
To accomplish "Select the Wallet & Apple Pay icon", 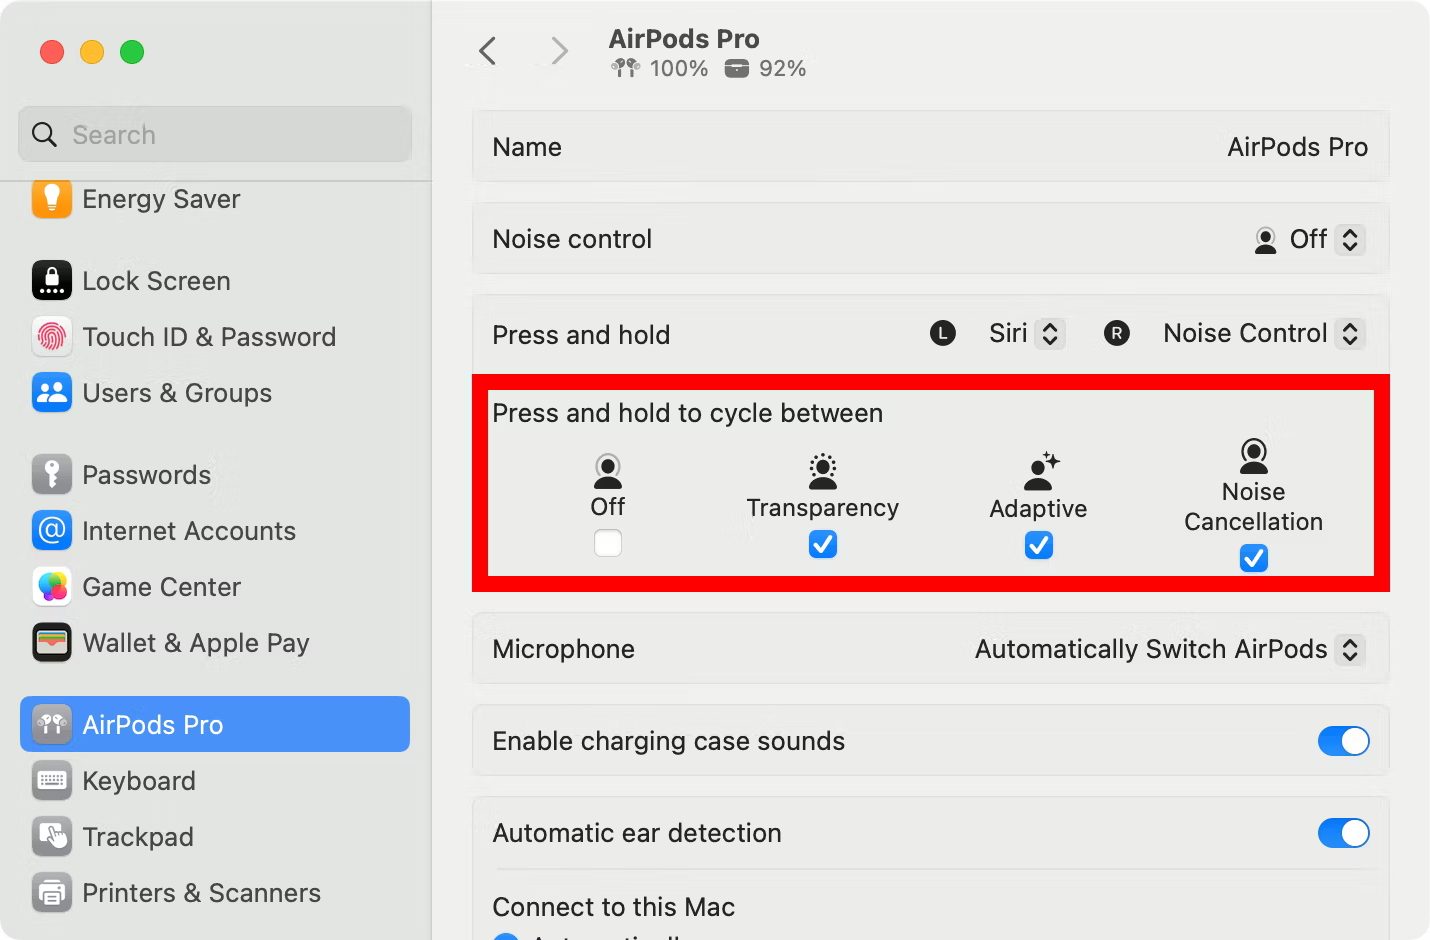I will point(51,643).
